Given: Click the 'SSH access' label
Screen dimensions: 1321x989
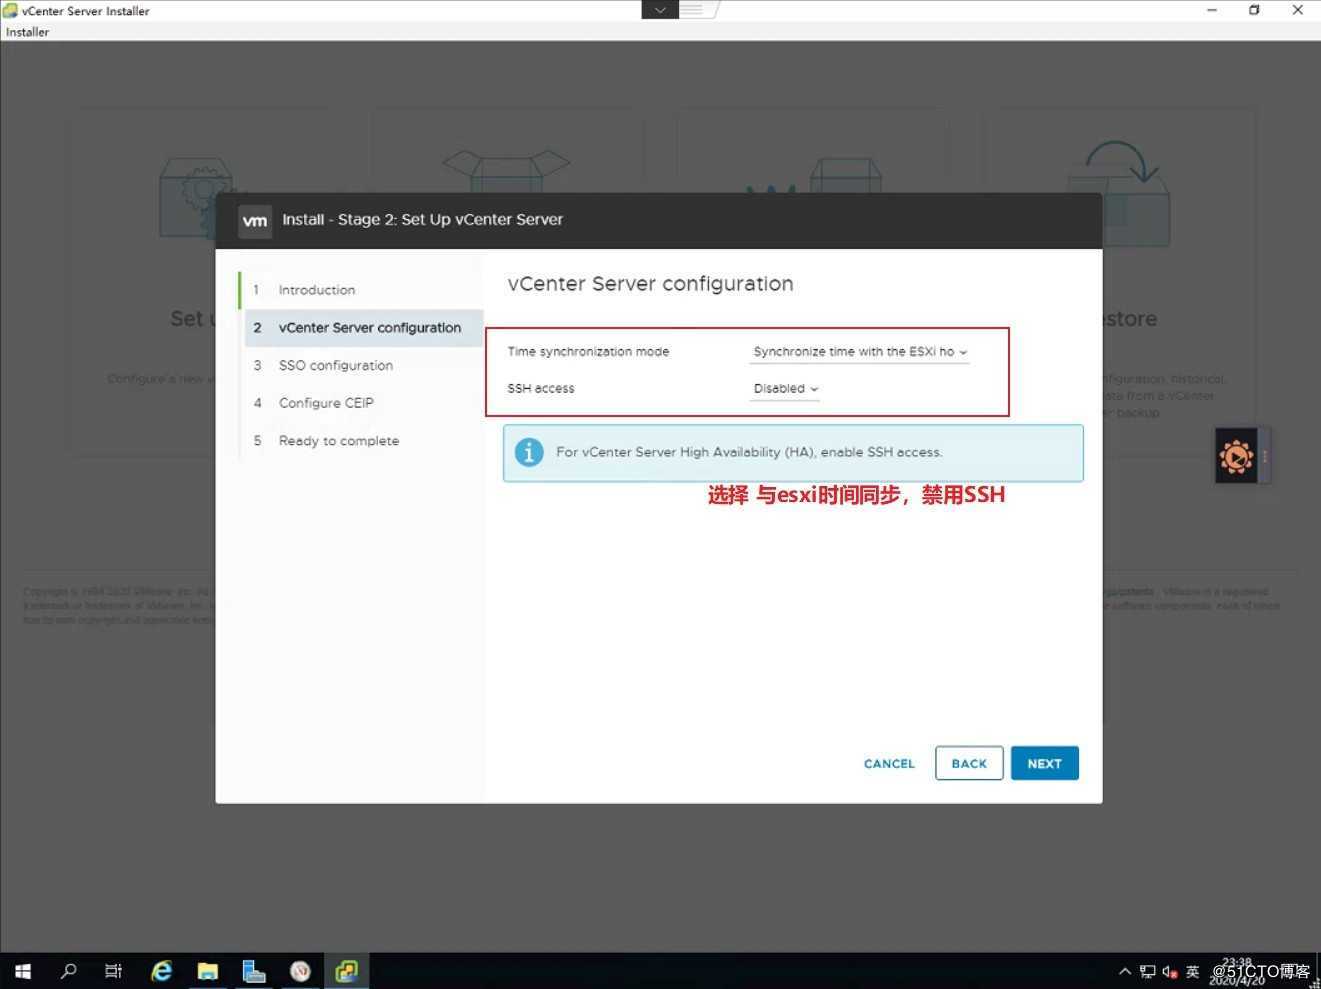Looking at the screenshot, I should [541, 389].
